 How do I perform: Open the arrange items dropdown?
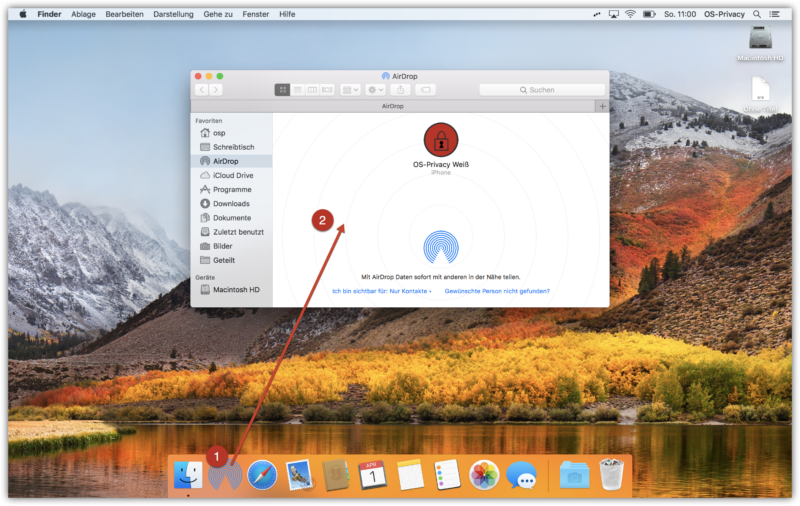(350, 90)
